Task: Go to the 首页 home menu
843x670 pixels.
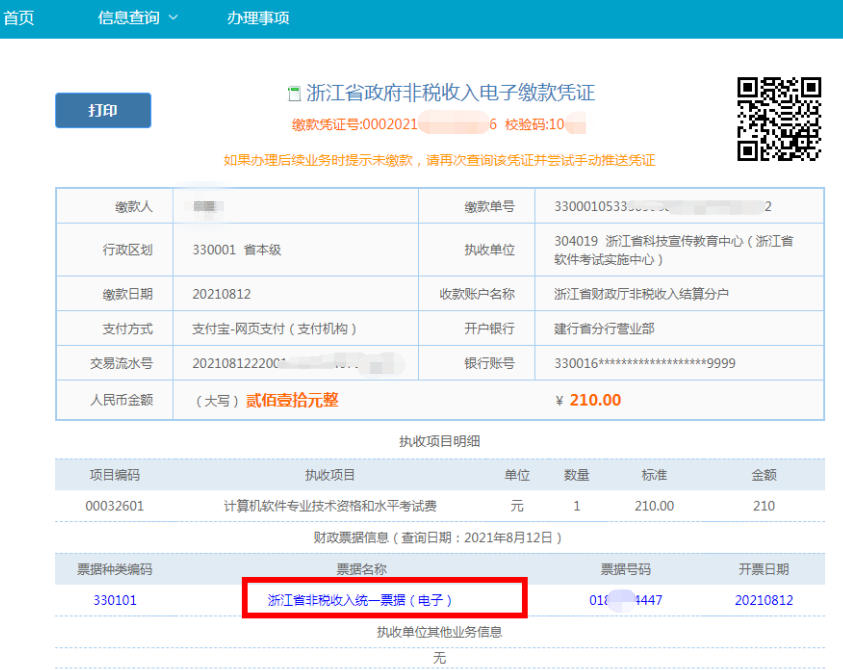Action: coord(18,18)
